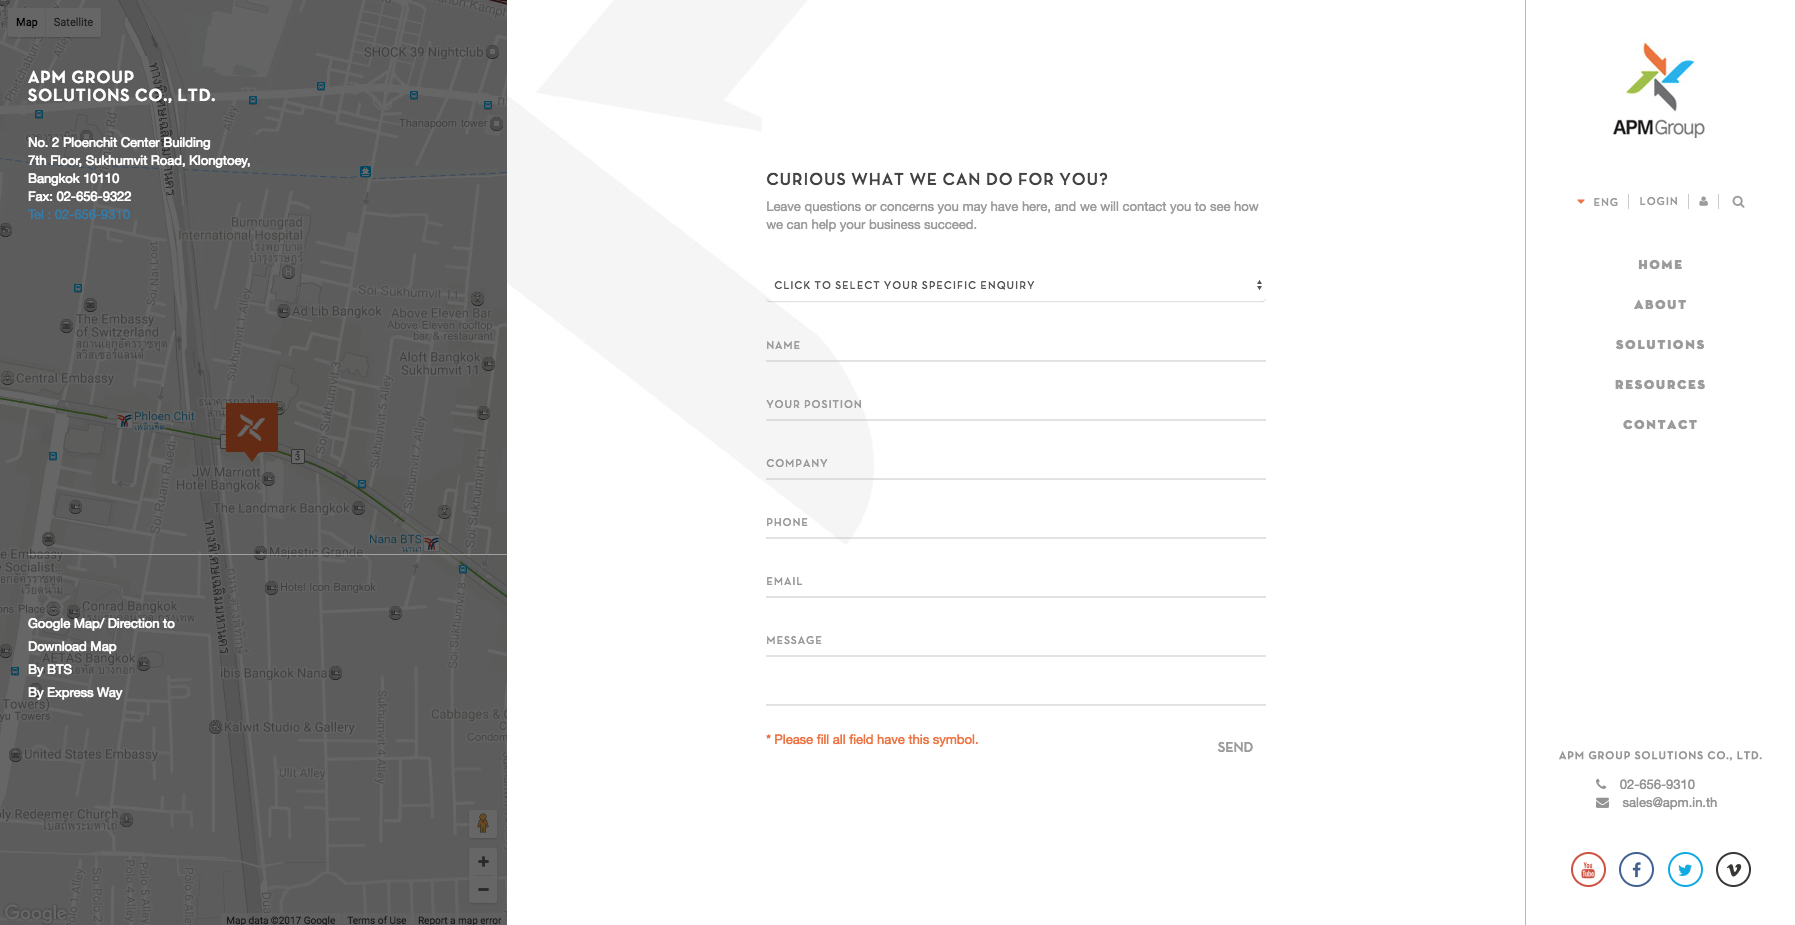
Task: Click the LOGIN link
Action: [x=1658, y=201]
